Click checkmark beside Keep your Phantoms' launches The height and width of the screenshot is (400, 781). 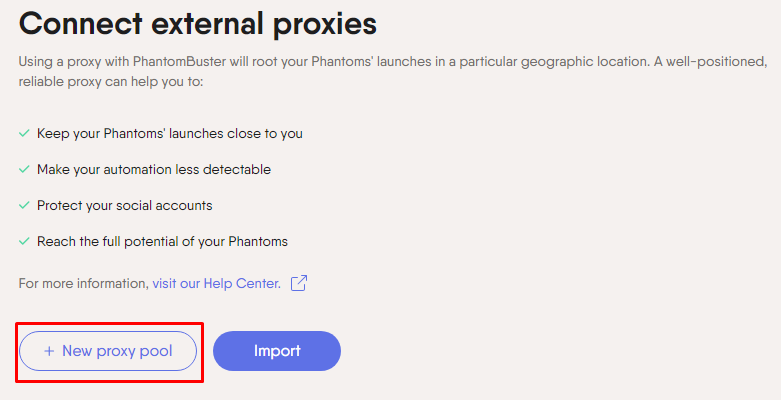[x=24, y=133]
